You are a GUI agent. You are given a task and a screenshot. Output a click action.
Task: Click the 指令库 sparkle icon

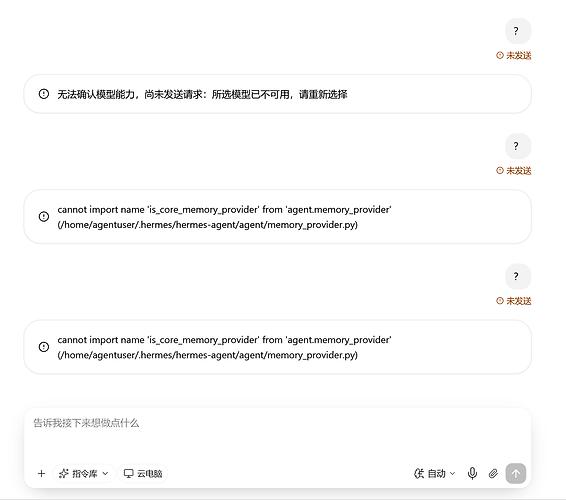(x=64, y=473)
